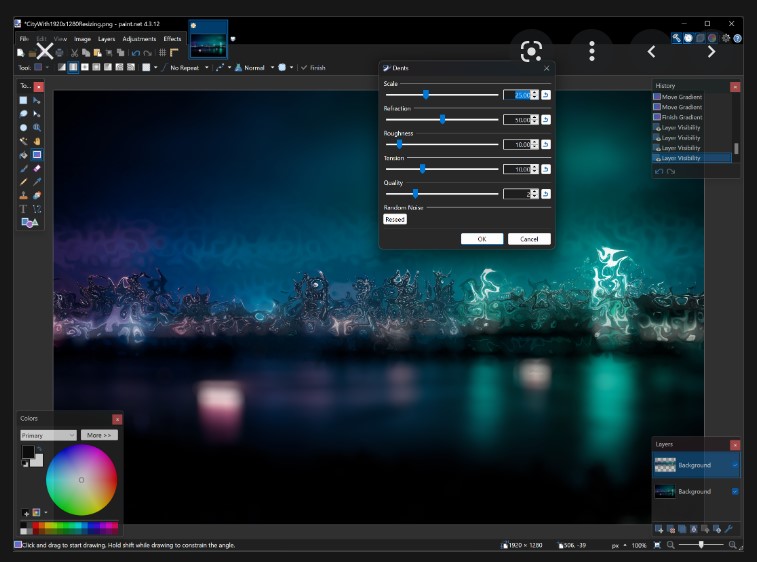Reset the Scale value to default
The image size is (757, 562).
[x=546, y=94]
